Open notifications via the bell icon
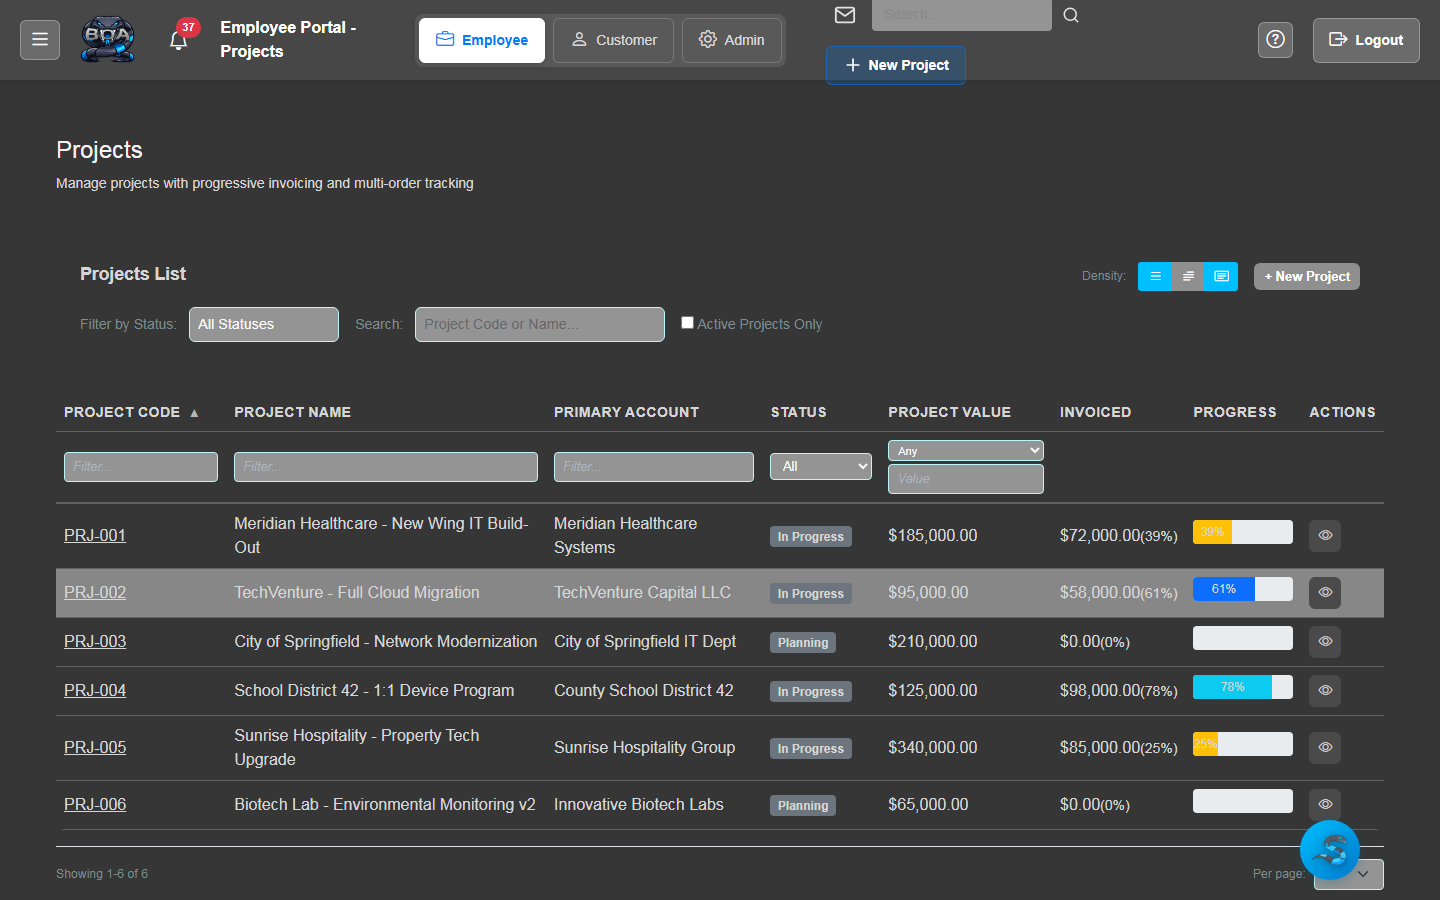 [180, 42]
